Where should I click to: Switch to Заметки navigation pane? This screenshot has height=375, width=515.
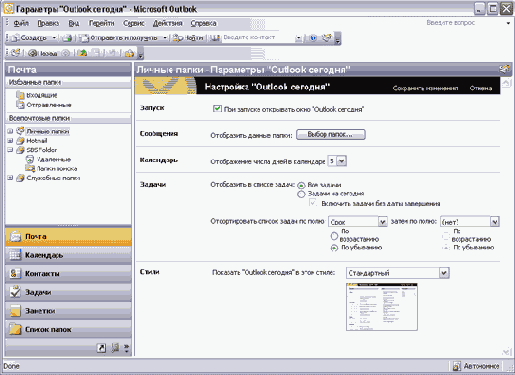(x=68, y=311)
